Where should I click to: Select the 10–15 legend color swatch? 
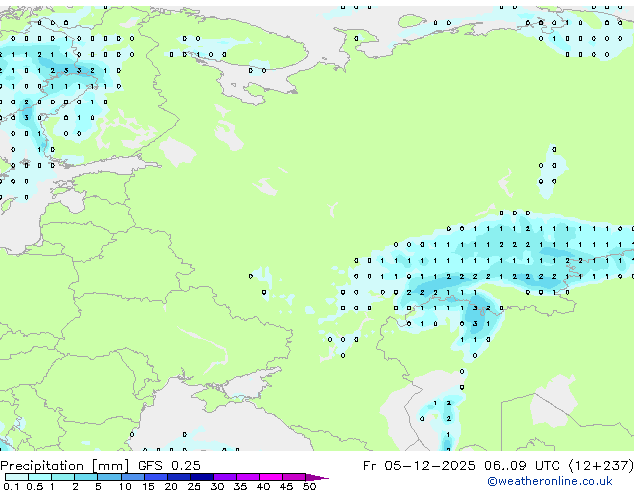click(133, 477)
